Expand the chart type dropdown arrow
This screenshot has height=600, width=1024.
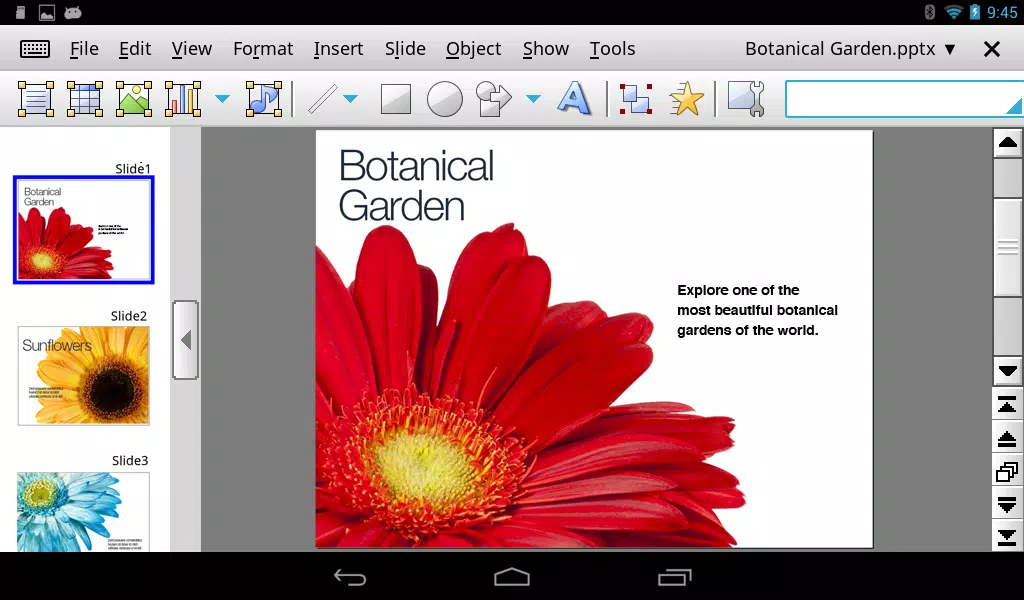pyautogui.click(x=222, y=99)
